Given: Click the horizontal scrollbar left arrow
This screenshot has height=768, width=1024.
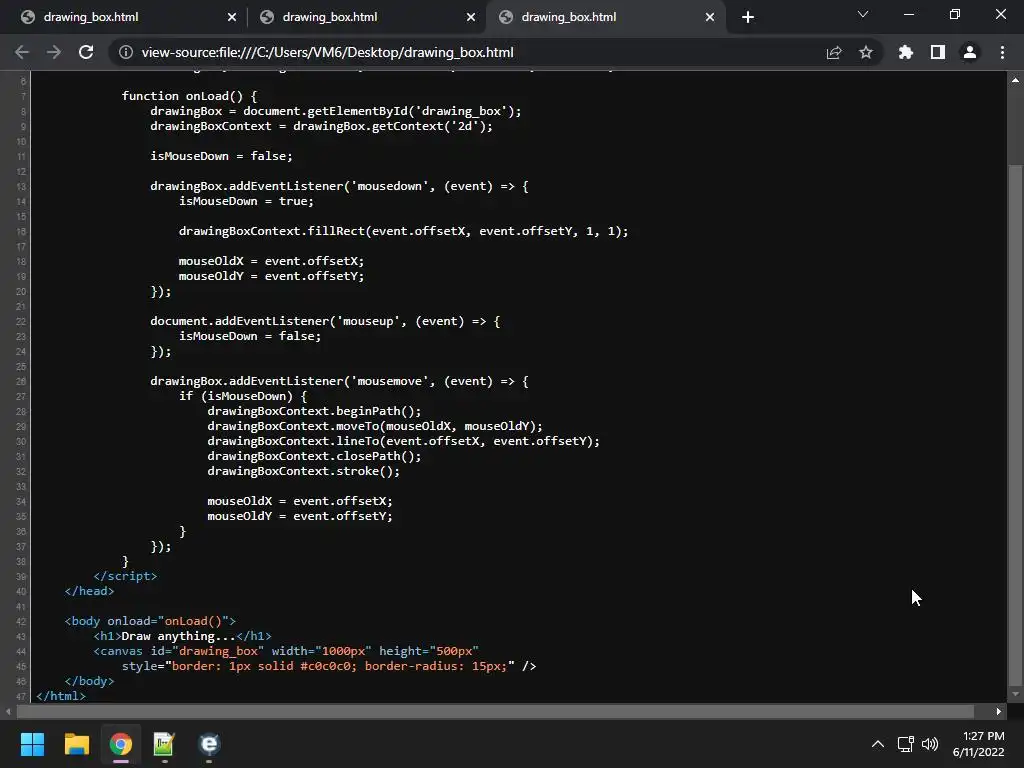Looking at the screenshot, I should pos(8,711).
